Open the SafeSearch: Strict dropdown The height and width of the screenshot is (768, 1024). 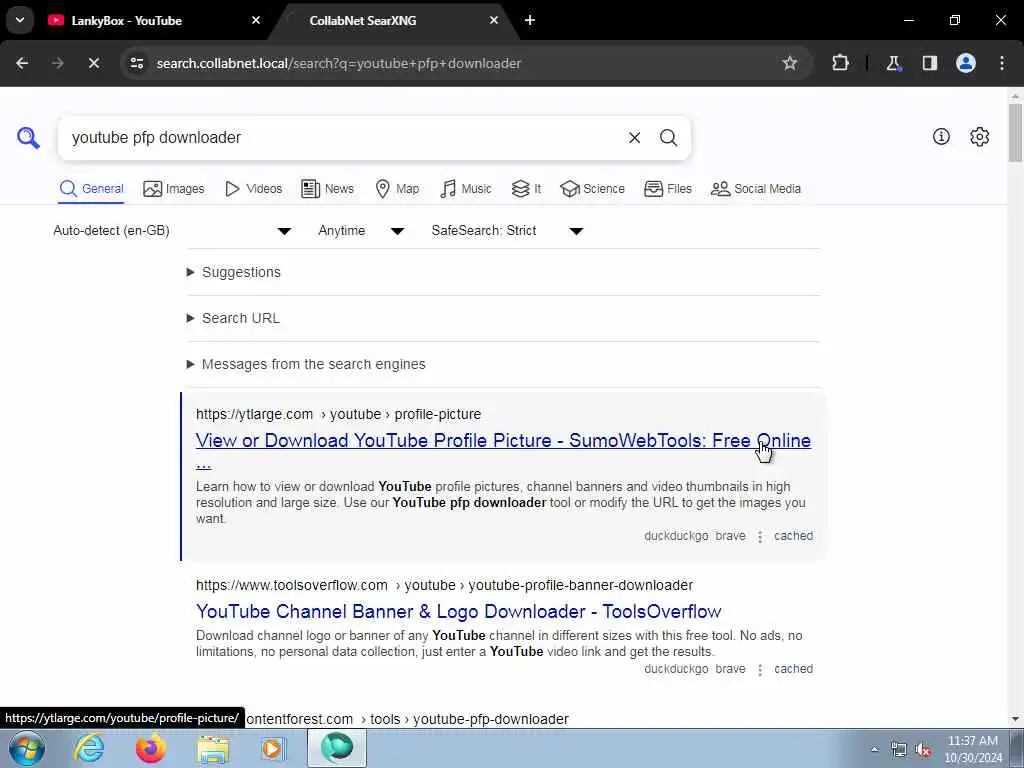[507, 231]
